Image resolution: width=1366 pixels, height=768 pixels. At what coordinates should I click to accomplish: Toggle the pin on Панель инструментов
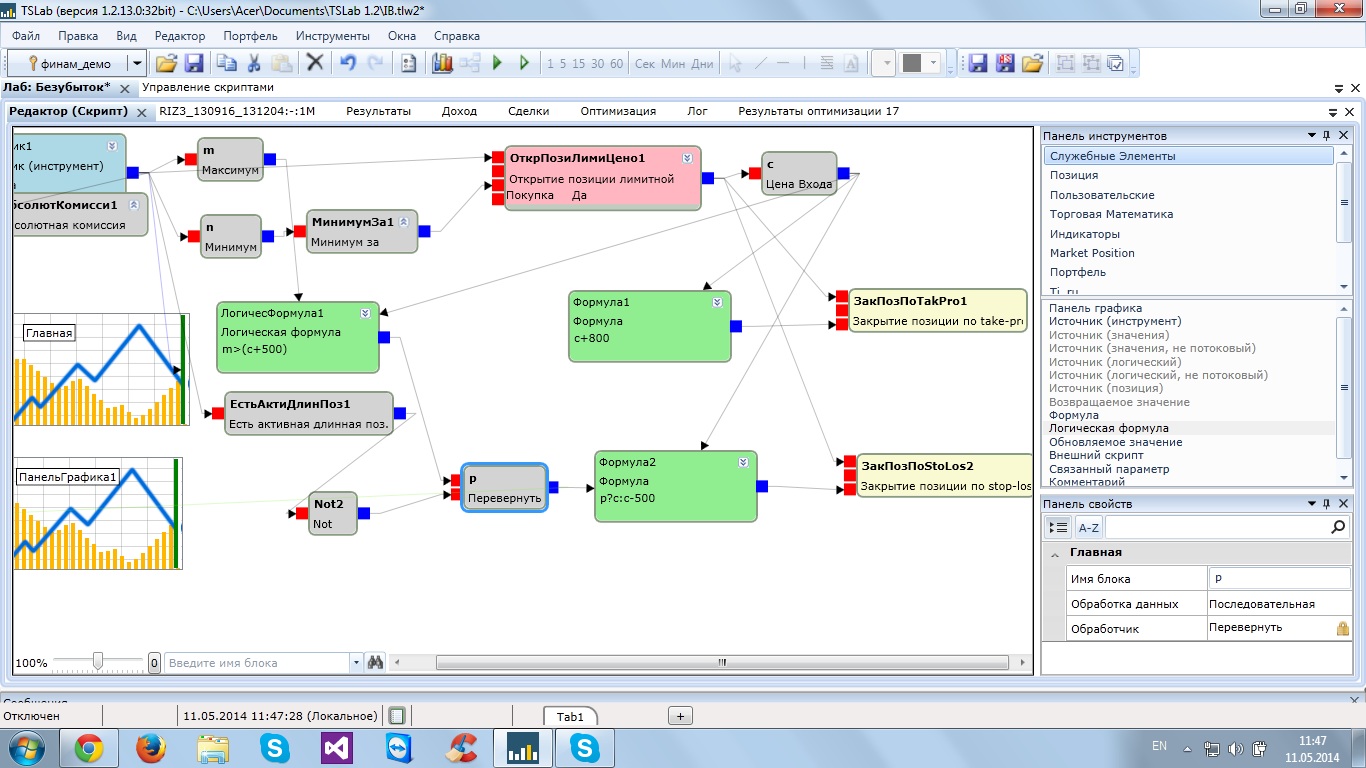(1327, 136)
